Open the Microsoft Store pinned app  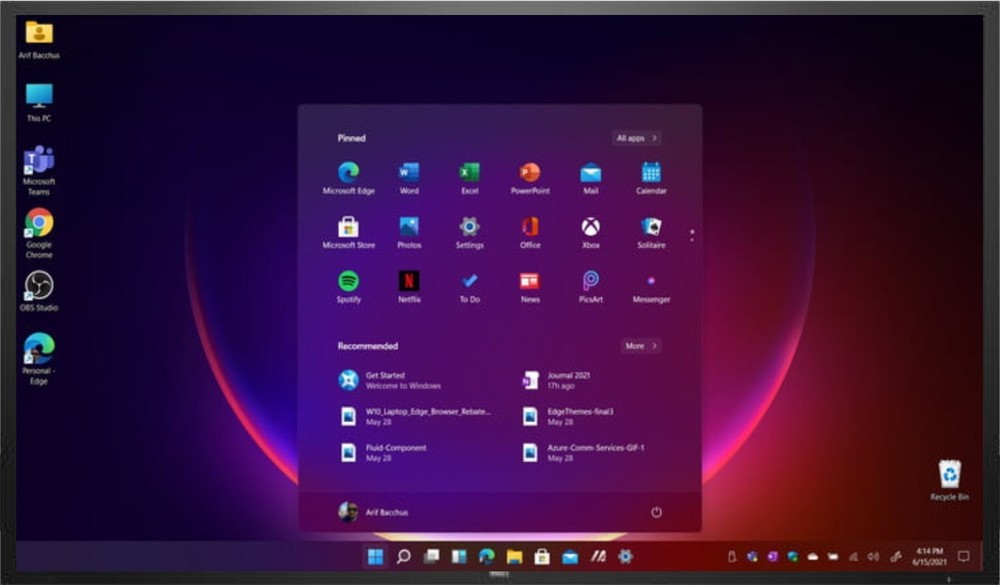point(348,228)
